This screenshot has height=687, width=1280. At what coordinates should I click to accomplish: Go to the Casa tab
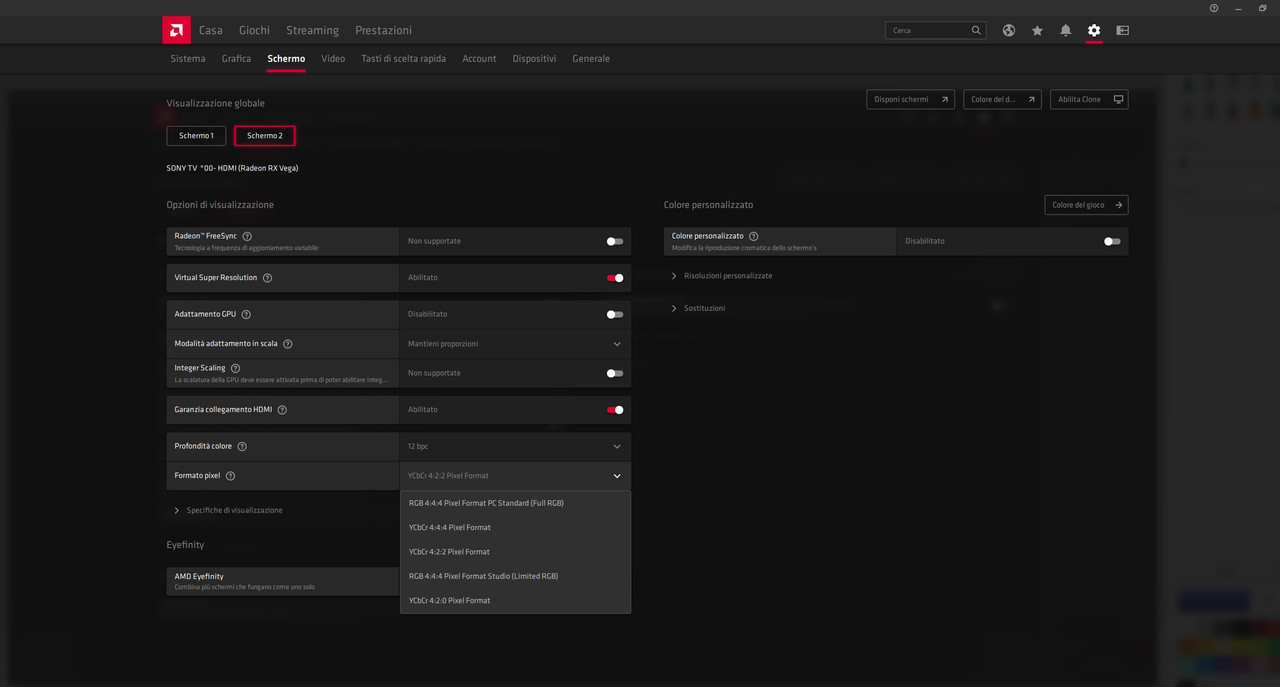pos(211,30)
